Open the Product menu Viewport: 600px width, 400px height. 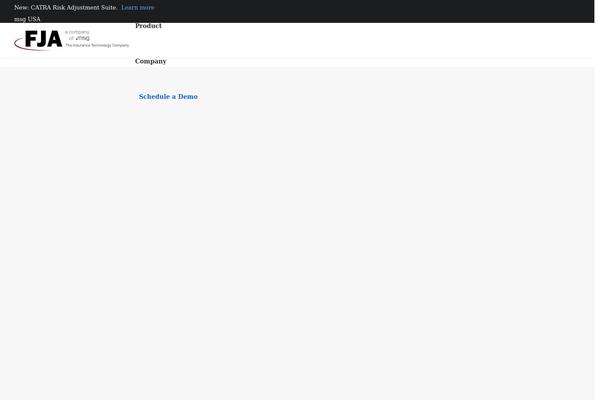tap(148, 26)
